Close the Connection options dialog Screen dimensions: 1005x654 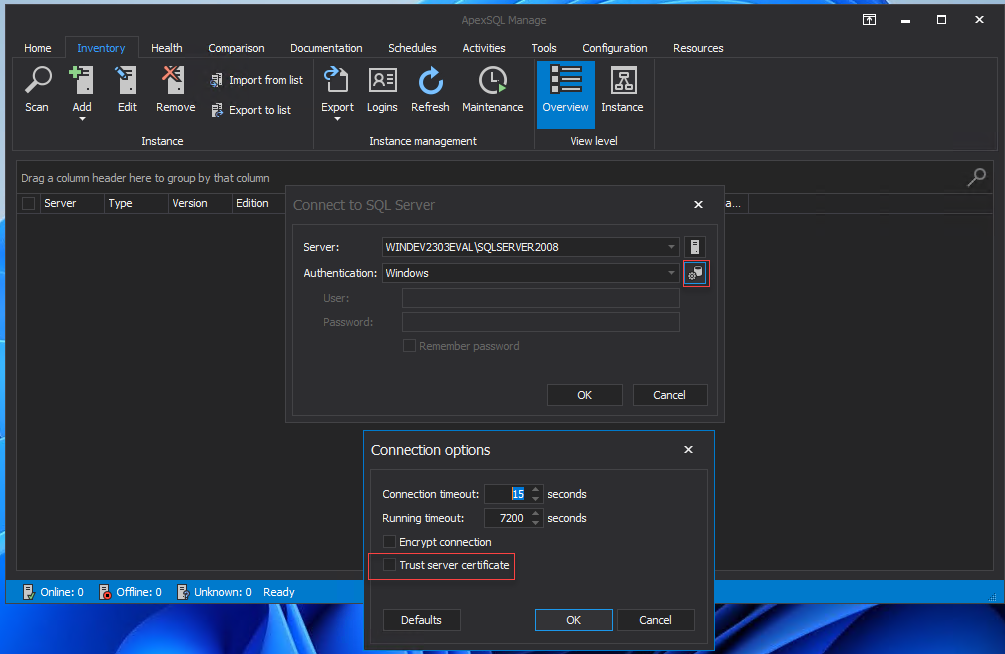point(688,449)
